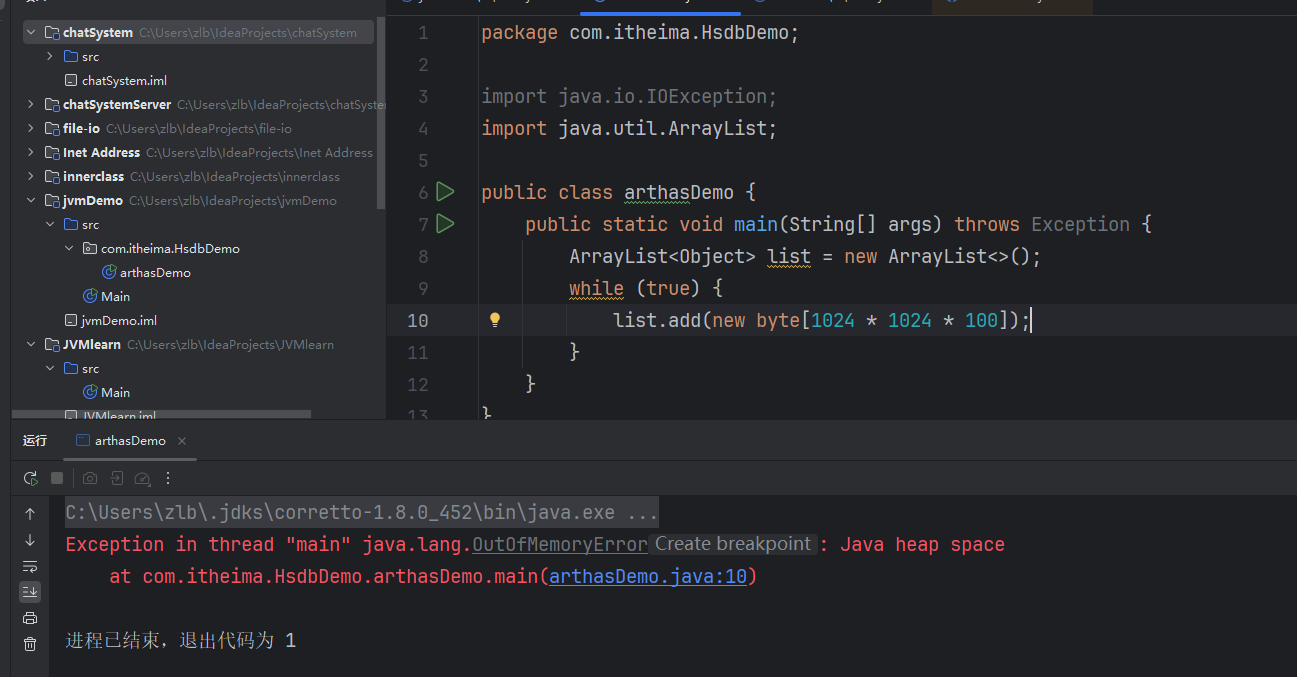Click the com.itheima.HsdbDemo package icon
Image resolution: width=1297 pixels, height=677 pixels.
pos(89,249)
